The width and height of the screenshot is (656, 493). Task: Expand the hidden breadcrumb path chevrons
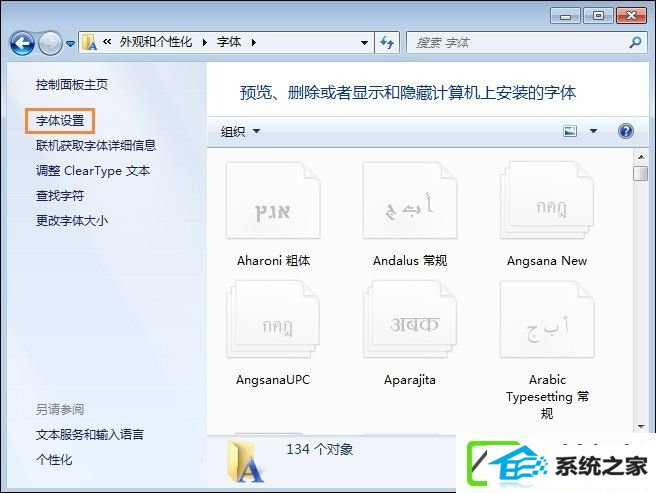coord(107,42)
